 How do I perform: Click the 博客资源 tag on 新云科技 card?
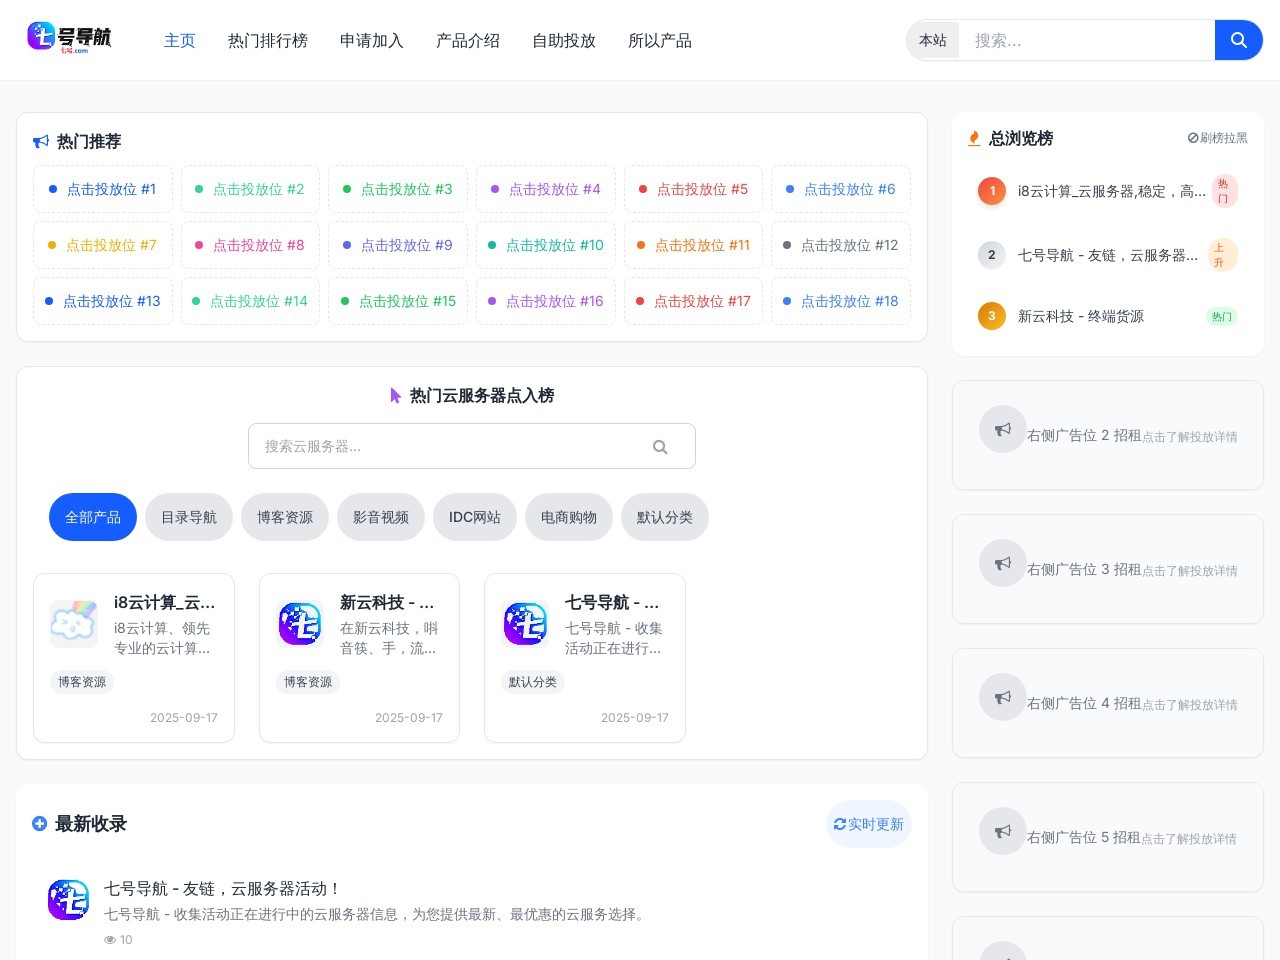(308, 682)
